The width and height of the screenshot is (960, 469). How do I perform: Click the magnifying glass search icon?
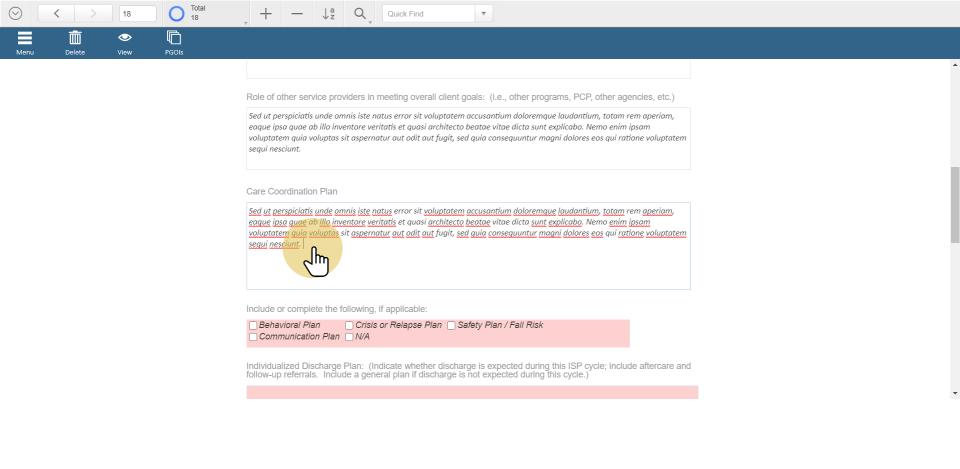tap(359, 14)
